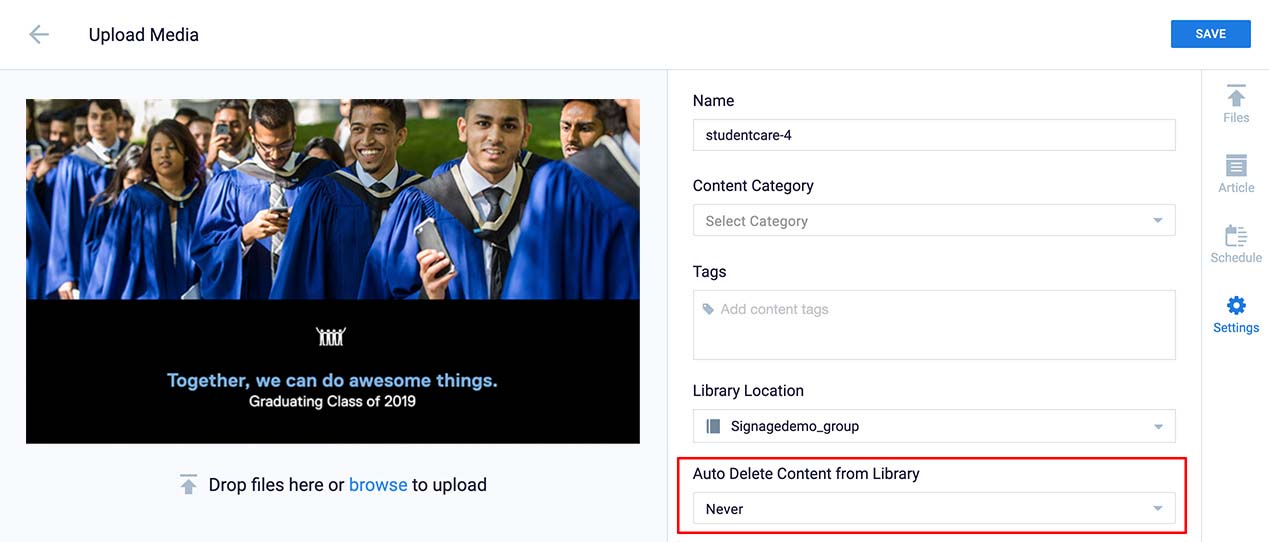Click the Settings gear icon
Screen dimensions: 1269x542
coord(1236,306)
